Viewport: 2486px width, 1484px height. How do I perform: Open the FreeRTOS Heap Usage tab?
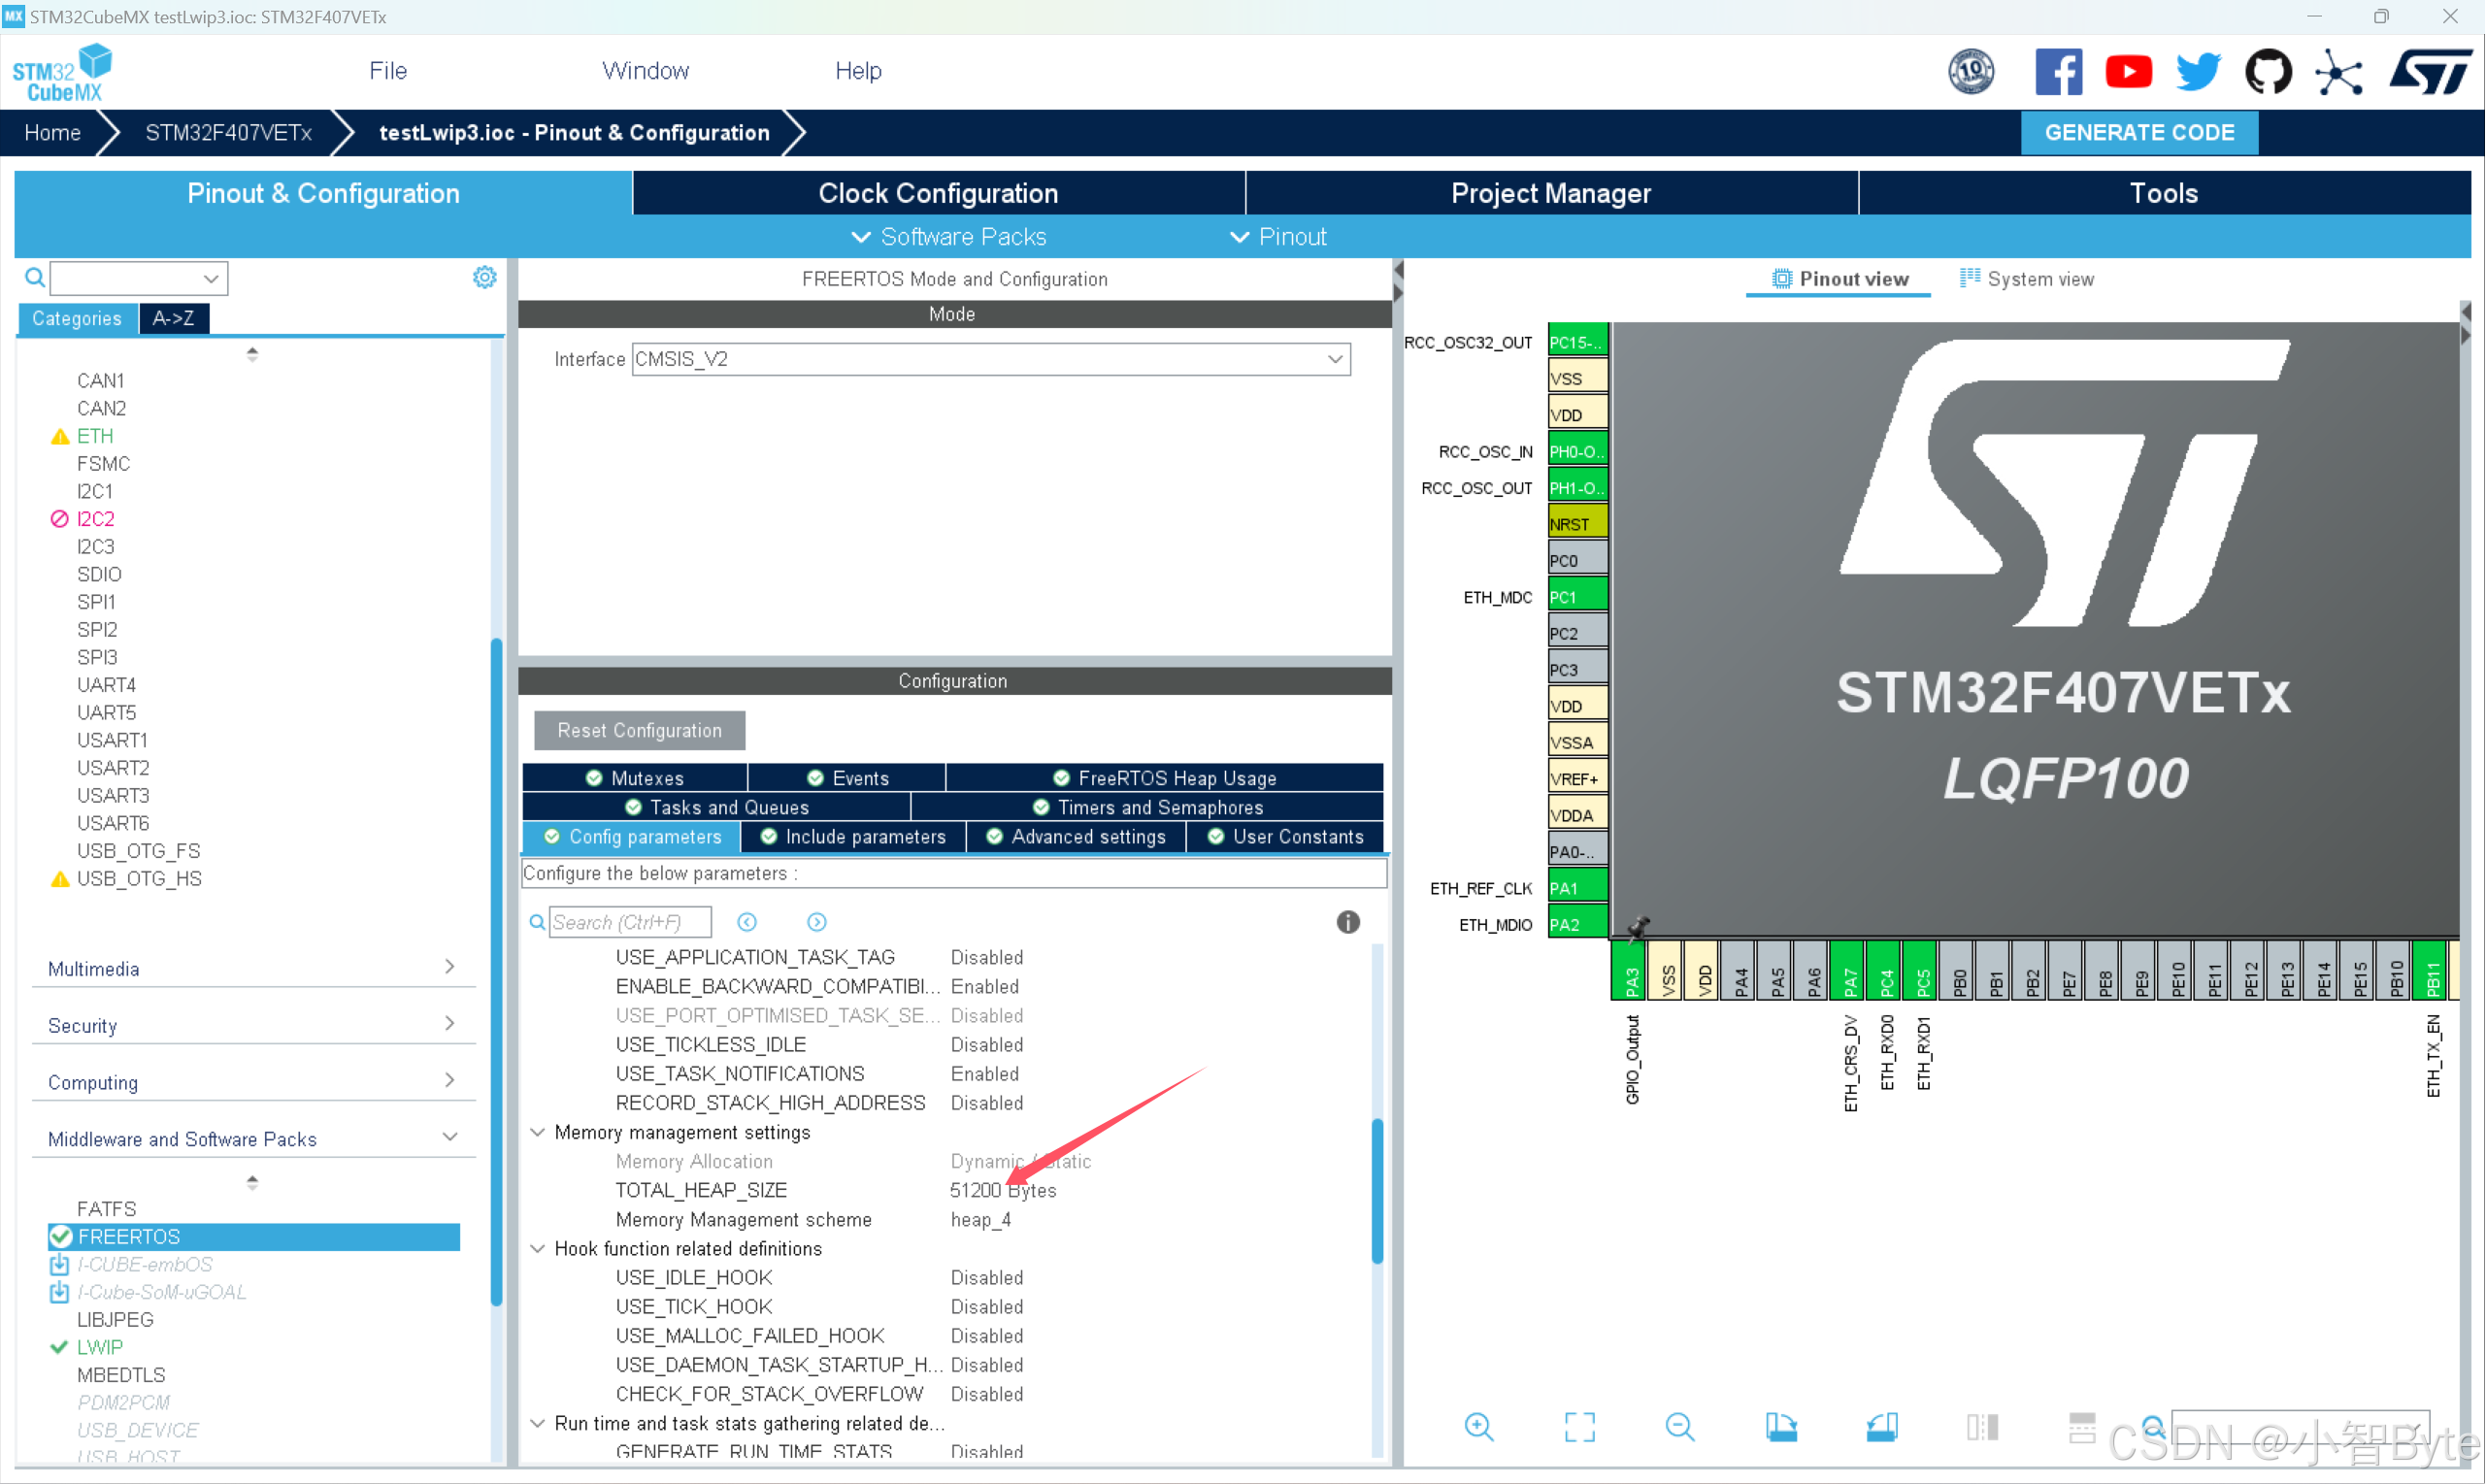[1164, 778]
